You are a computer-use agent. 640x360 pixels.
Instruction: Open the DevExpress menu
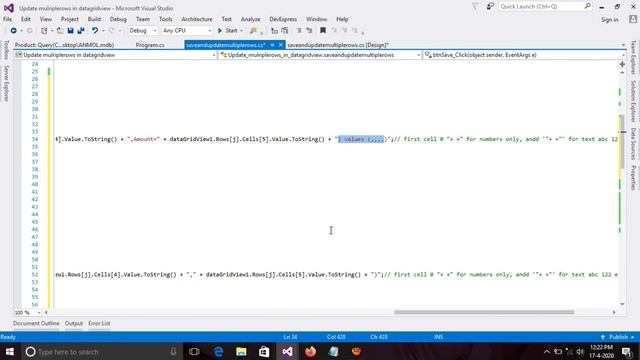point(283,19)
